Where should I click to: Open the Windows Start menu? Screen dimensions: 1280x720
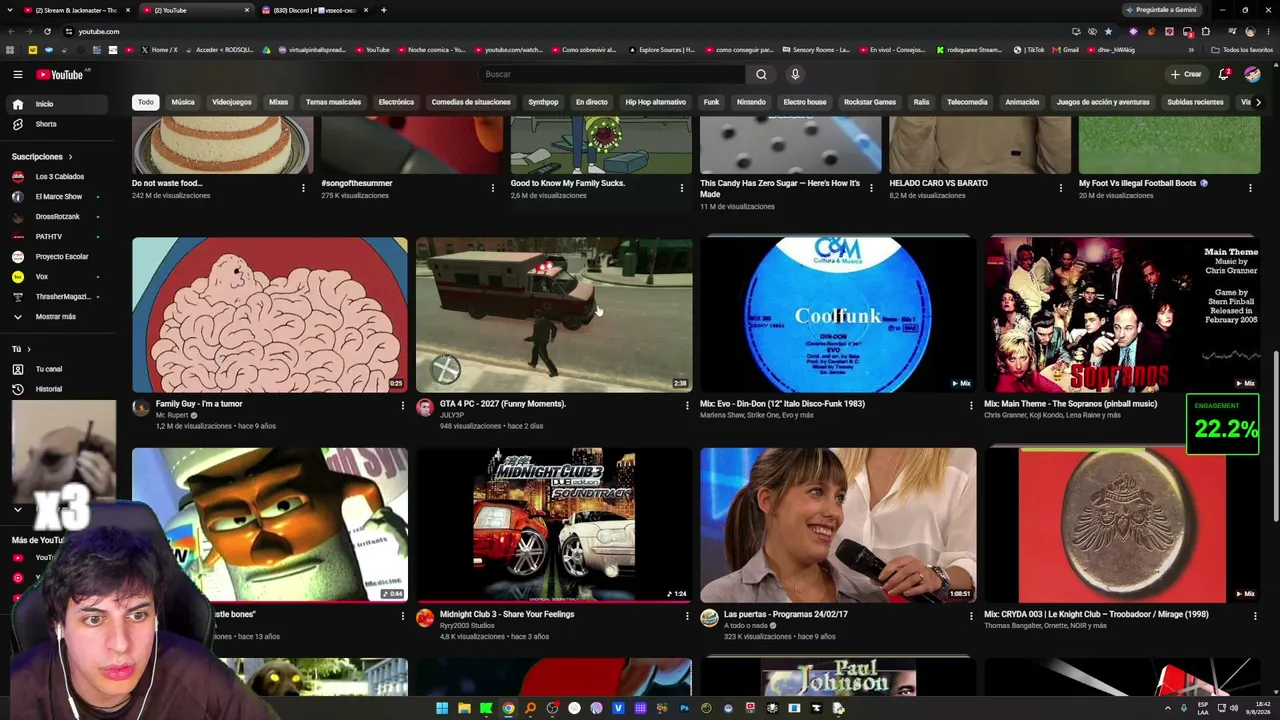point(442,708)
